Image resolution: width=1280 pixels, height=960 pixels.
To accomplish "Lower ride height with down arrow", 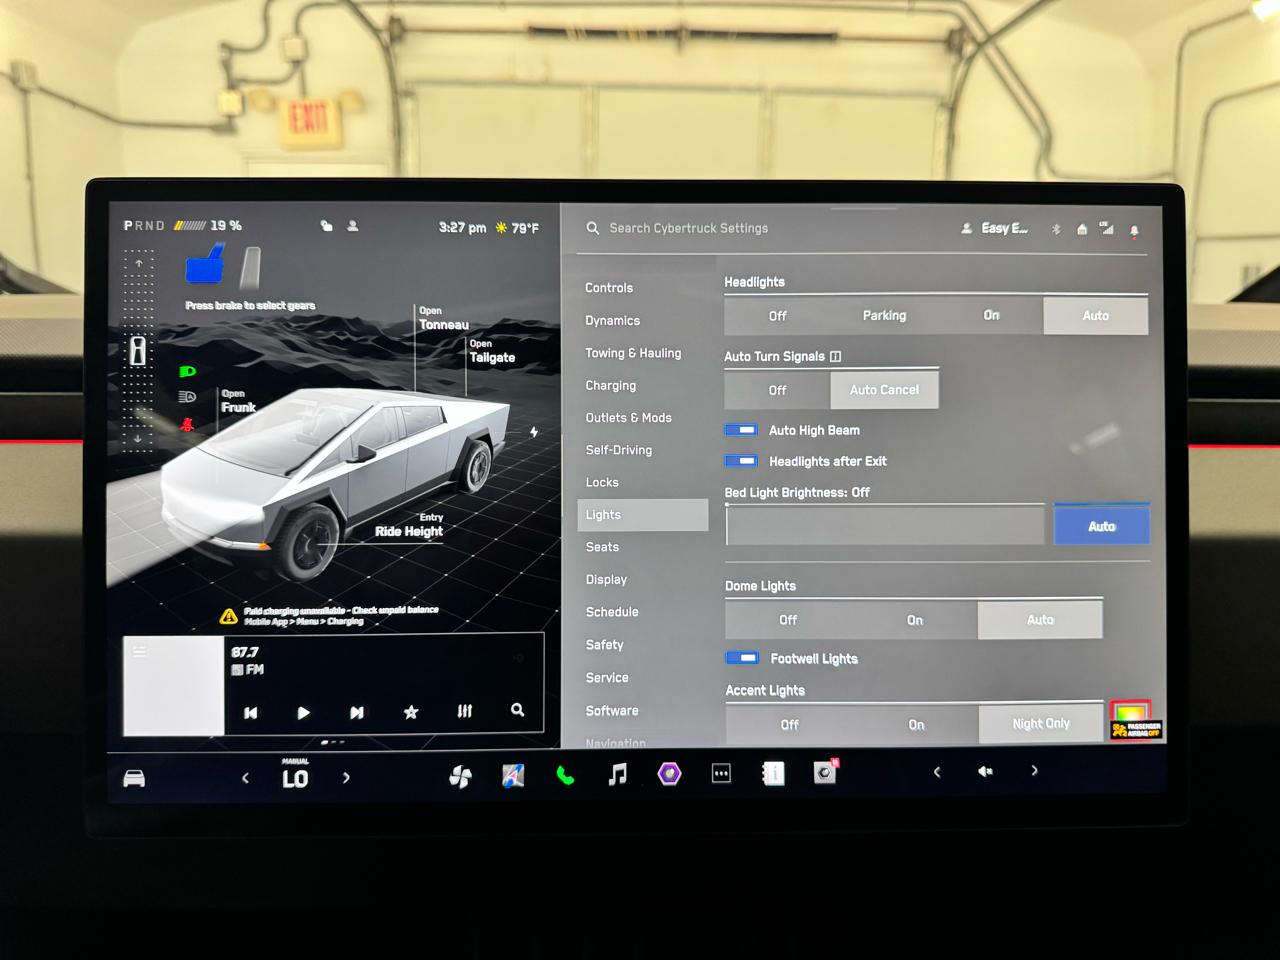I will 138,438.
